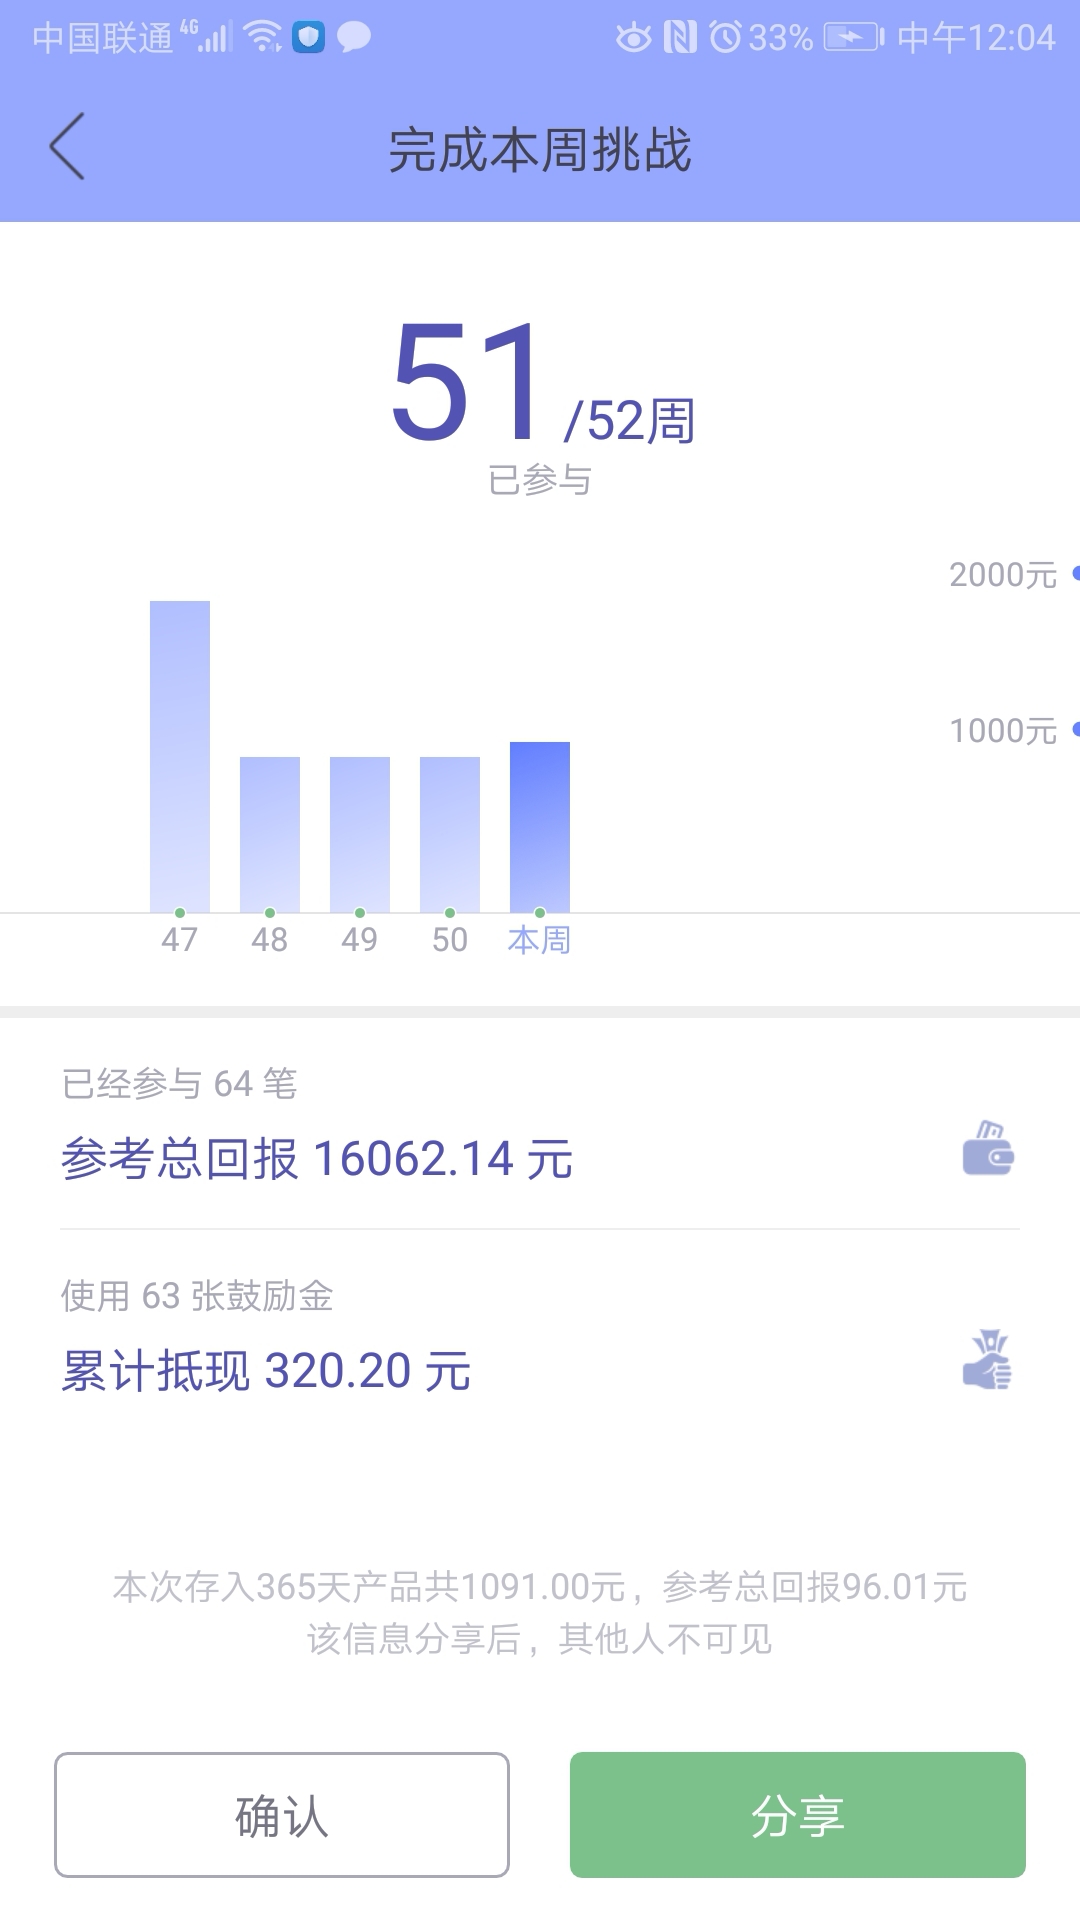Select the week 50 bar
This screenshot has width=1080, height=1920.
coord(450,834)
